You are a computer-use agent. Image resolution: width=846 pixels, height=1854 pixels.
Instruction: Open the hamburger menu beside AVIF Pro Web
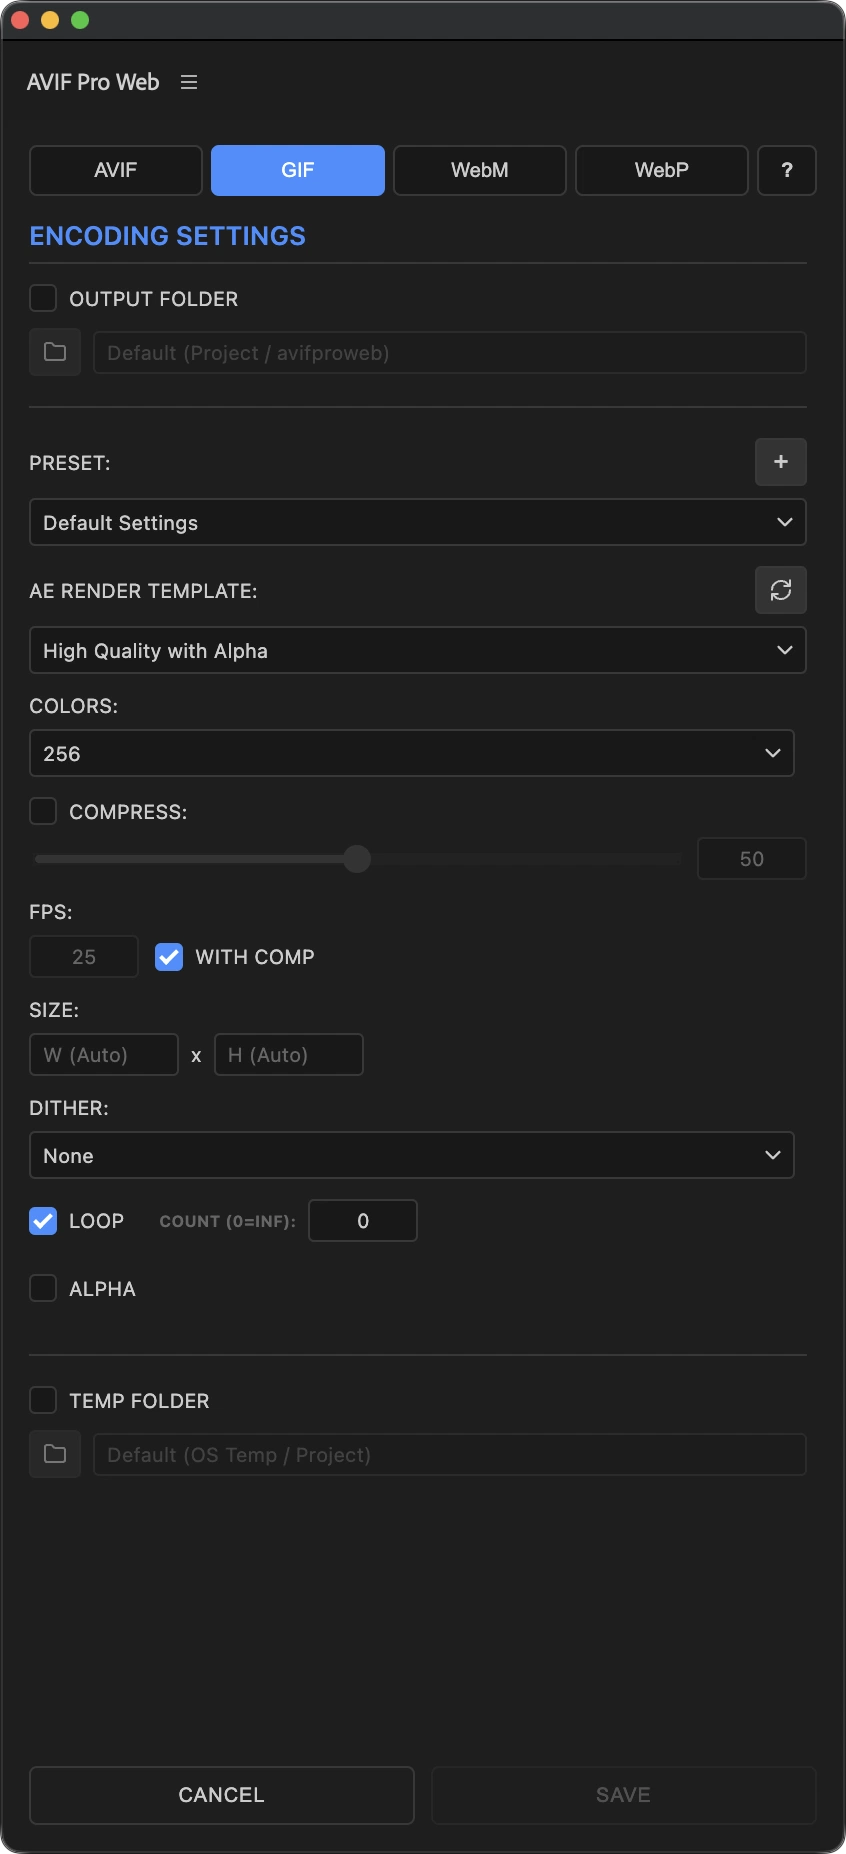click(189, 82)
